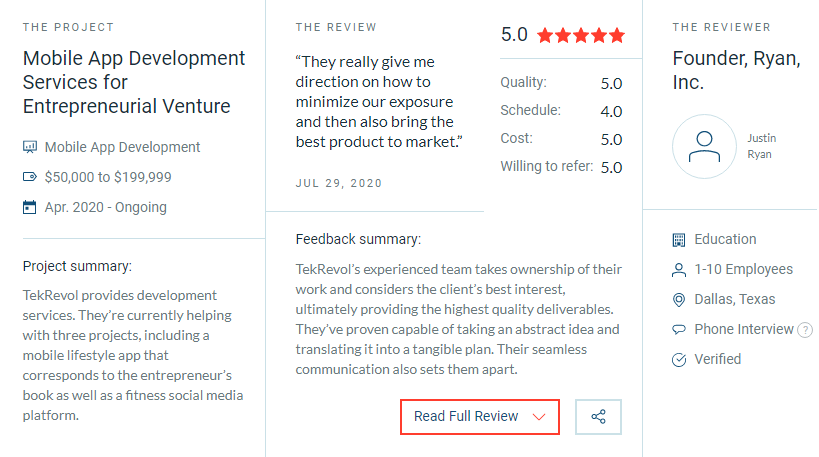Click the Willing to refer score
The width and height of the screenshot is (819, 457).
(x=611, y=168)
